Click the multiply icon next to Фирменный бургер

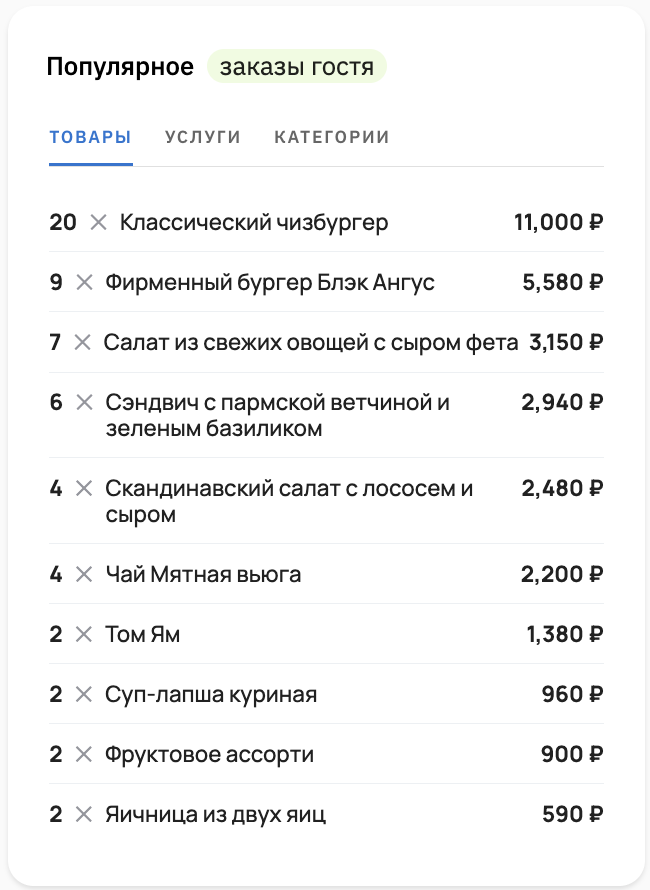(84, 282)
